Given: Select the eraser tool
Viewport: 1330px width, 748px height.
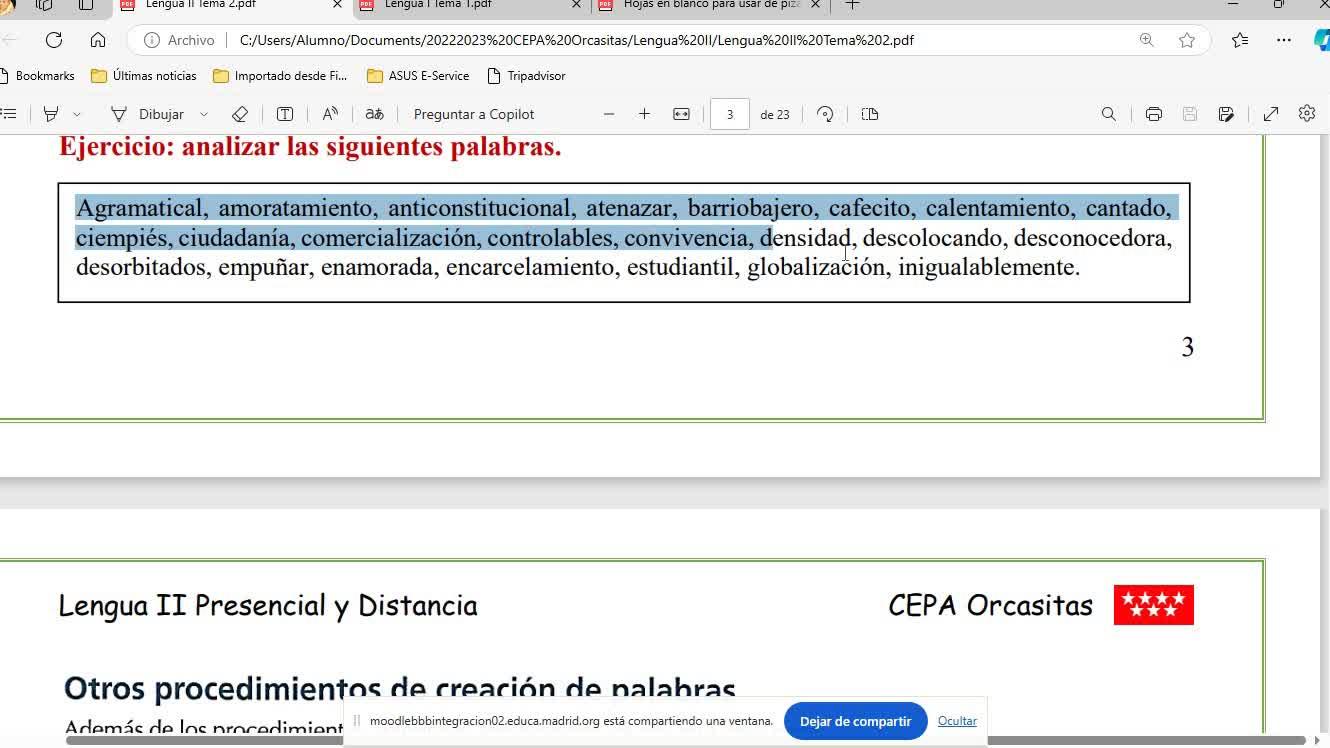Looking at the screenshot, I should (240, 114).
